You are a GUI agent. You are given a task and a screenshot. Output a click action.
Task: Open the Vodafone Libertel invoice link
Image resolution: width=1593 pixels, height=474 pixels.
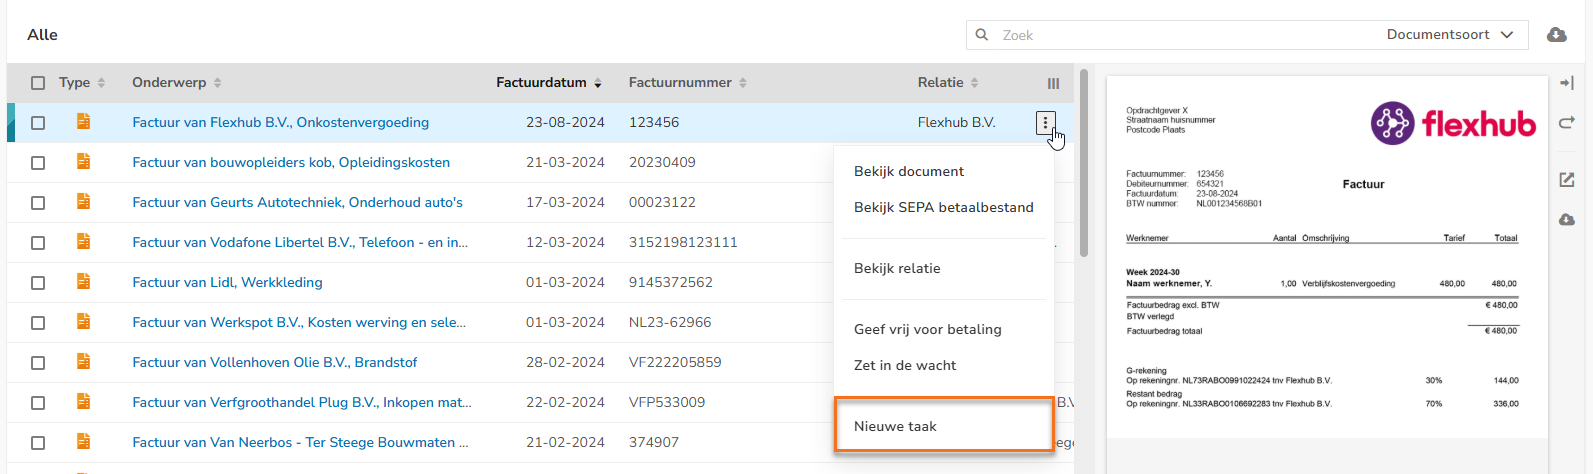tap(300, 242)
